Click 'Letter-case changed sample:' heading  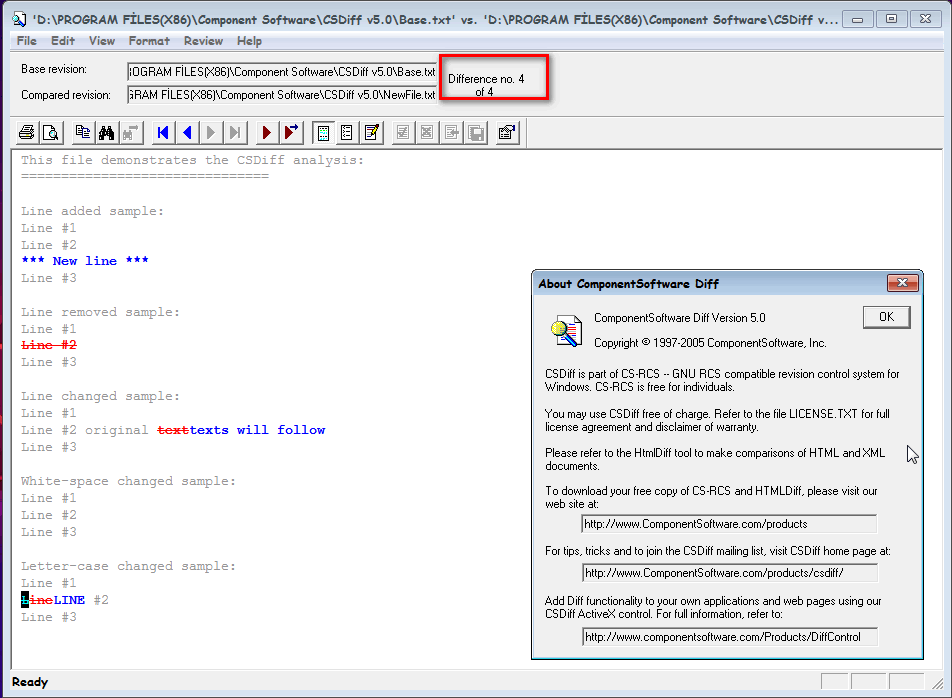point(128,566)
